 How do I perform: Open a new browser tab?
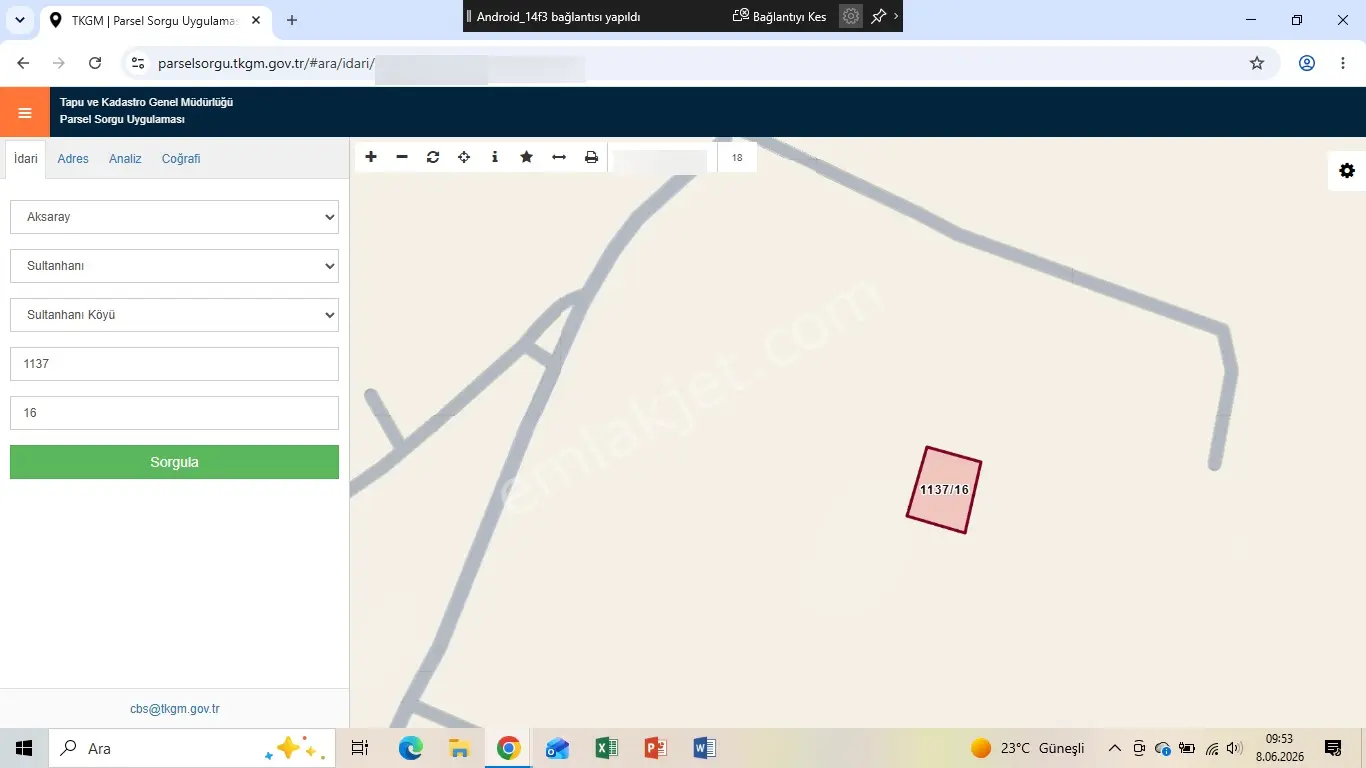292,20
